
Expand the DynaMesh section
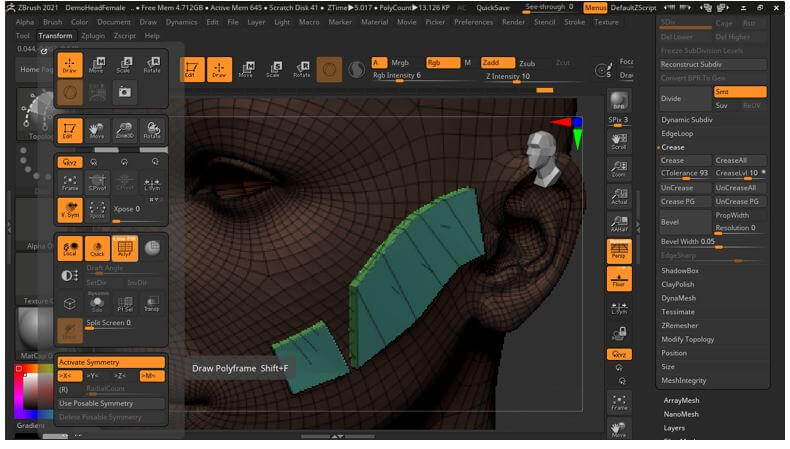pyautogui.click(x=679, y=298)
